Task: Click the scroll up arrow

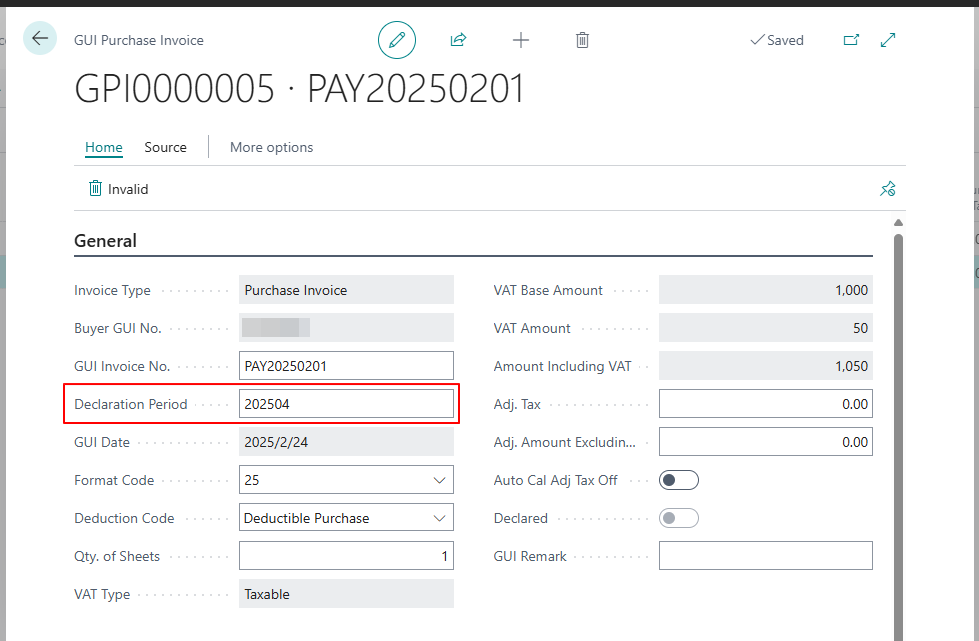Action: pyautogui.click(x=898, y=223)
